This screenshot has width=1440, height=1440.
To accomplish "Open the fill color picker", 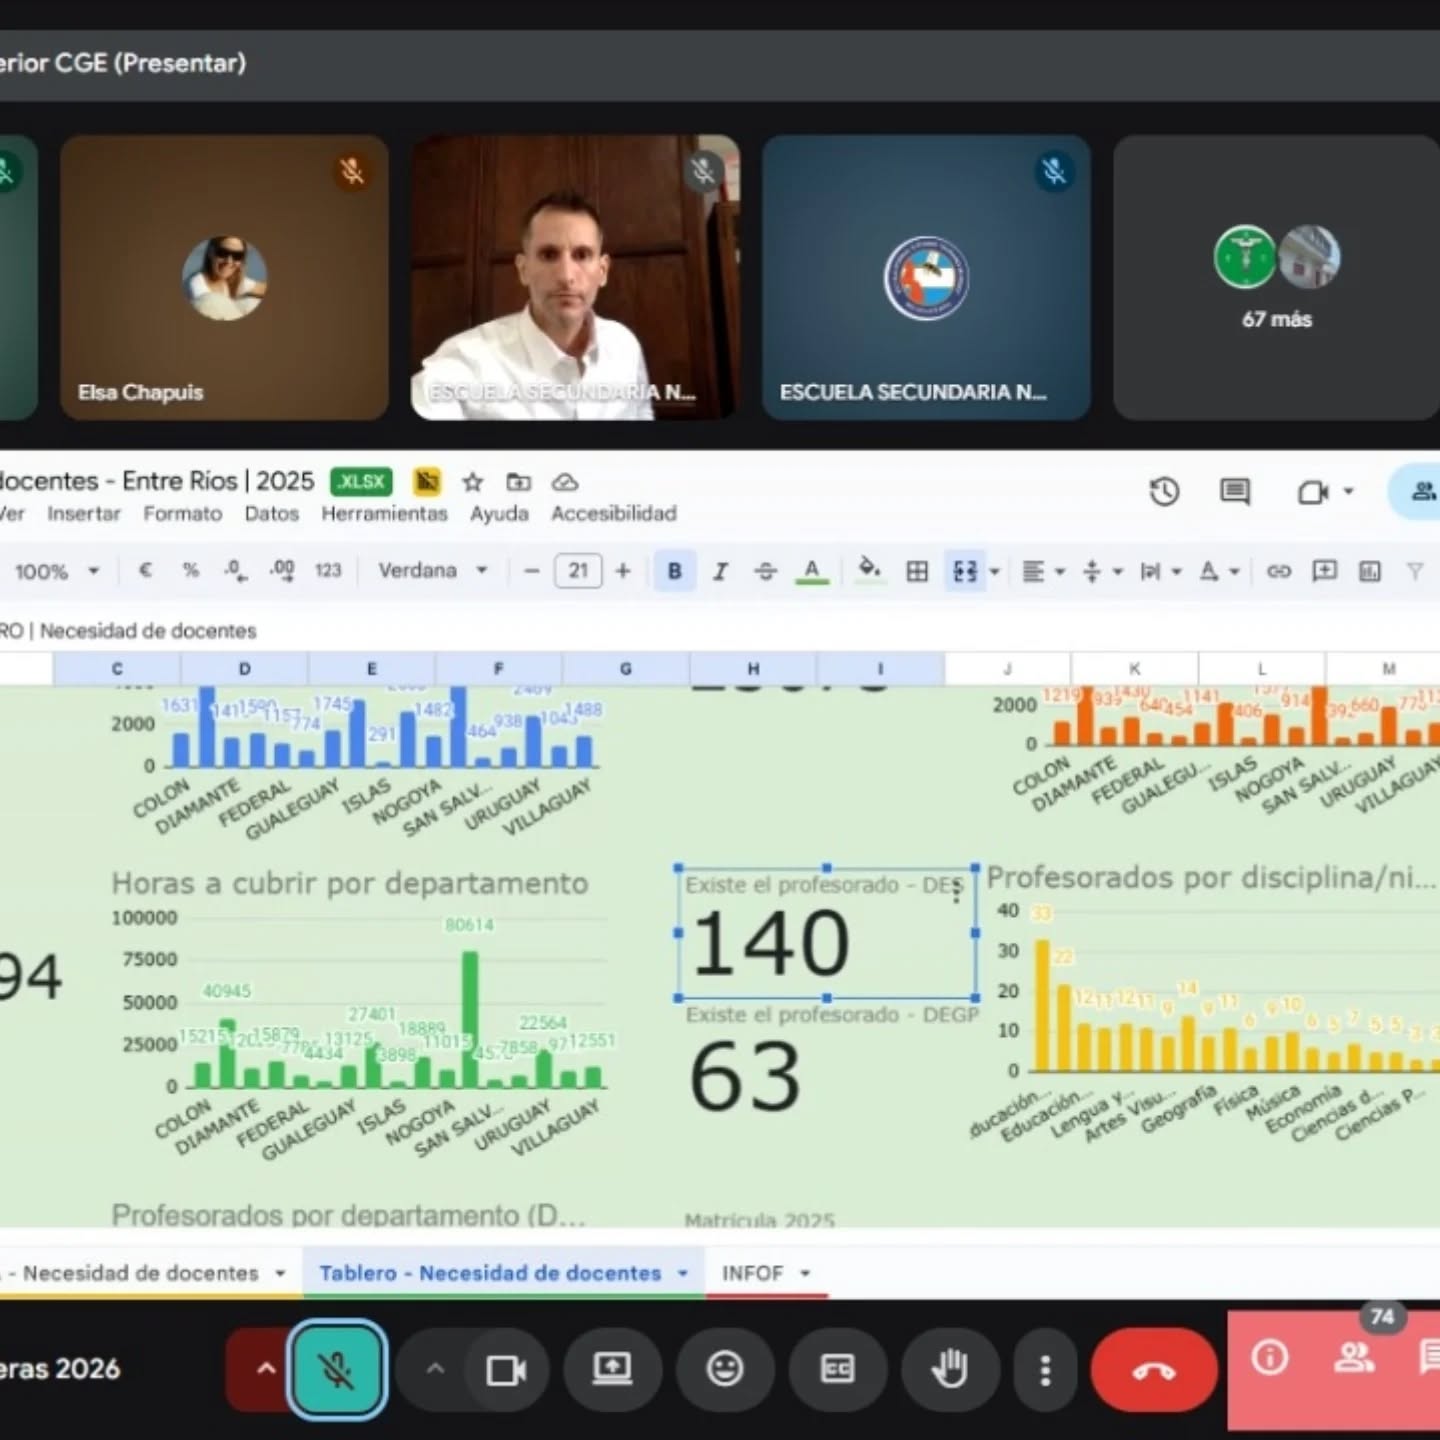I will [869, 571].
